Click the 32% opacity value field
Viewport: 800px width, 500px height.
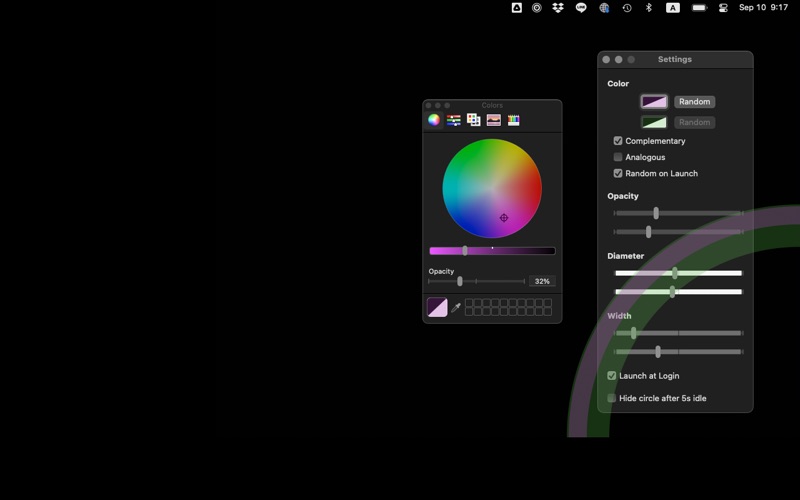tap(542, 281)
